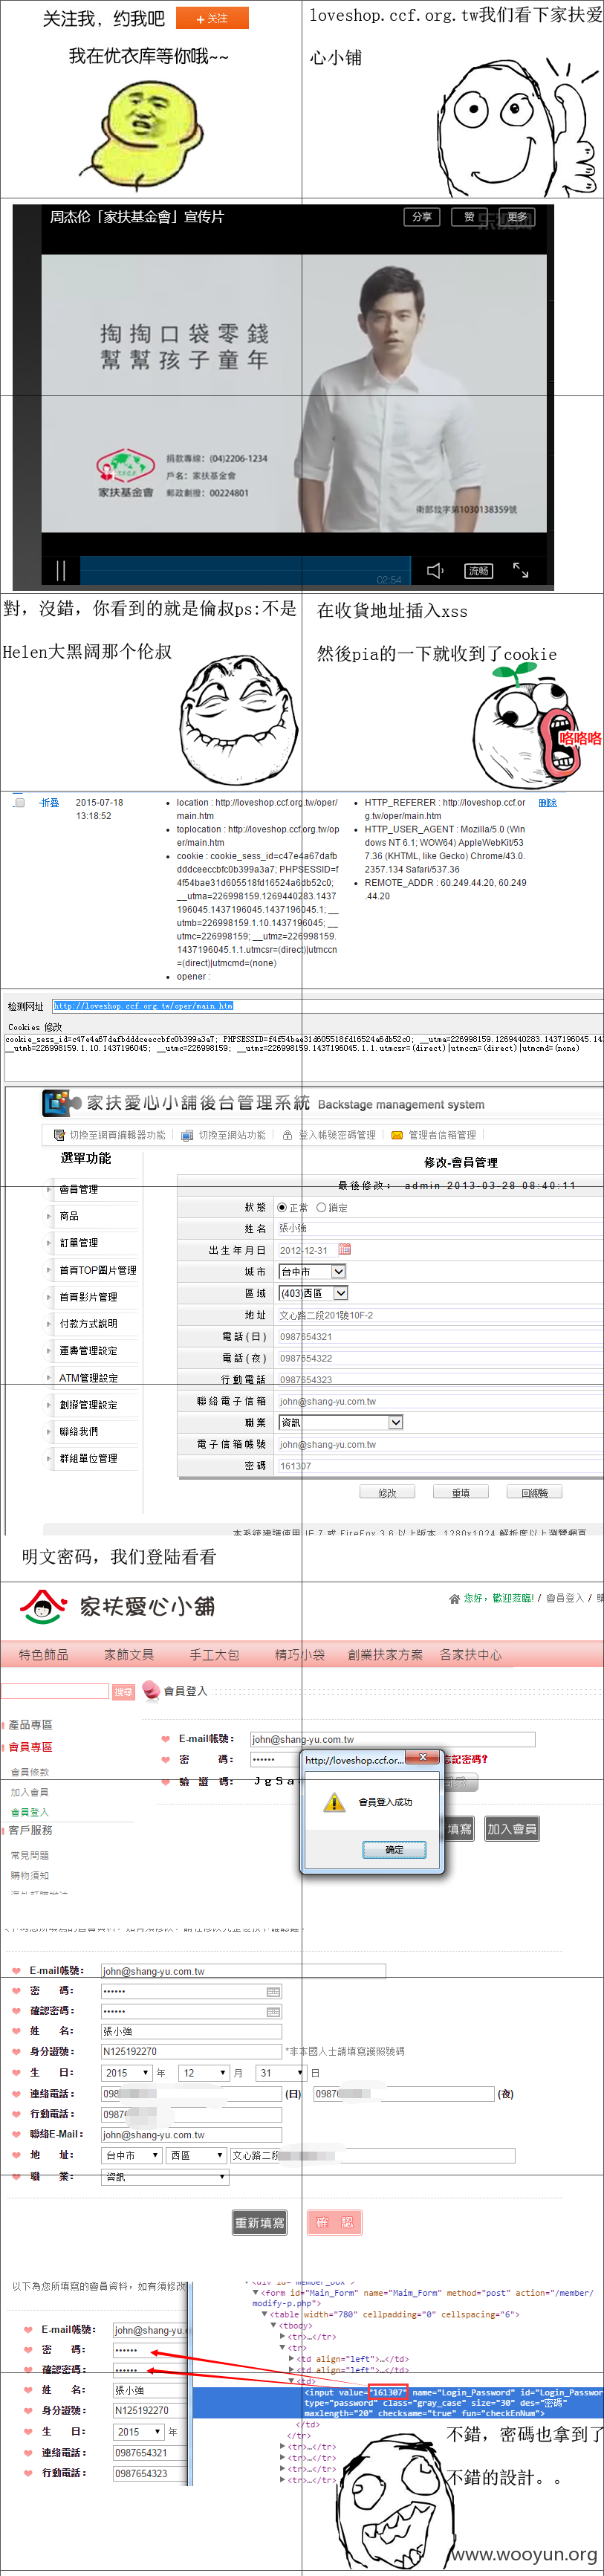Open 會員專區 in the shop sidebar
The height and width of the screenshot is (2576, 604).
(30, 1747)
